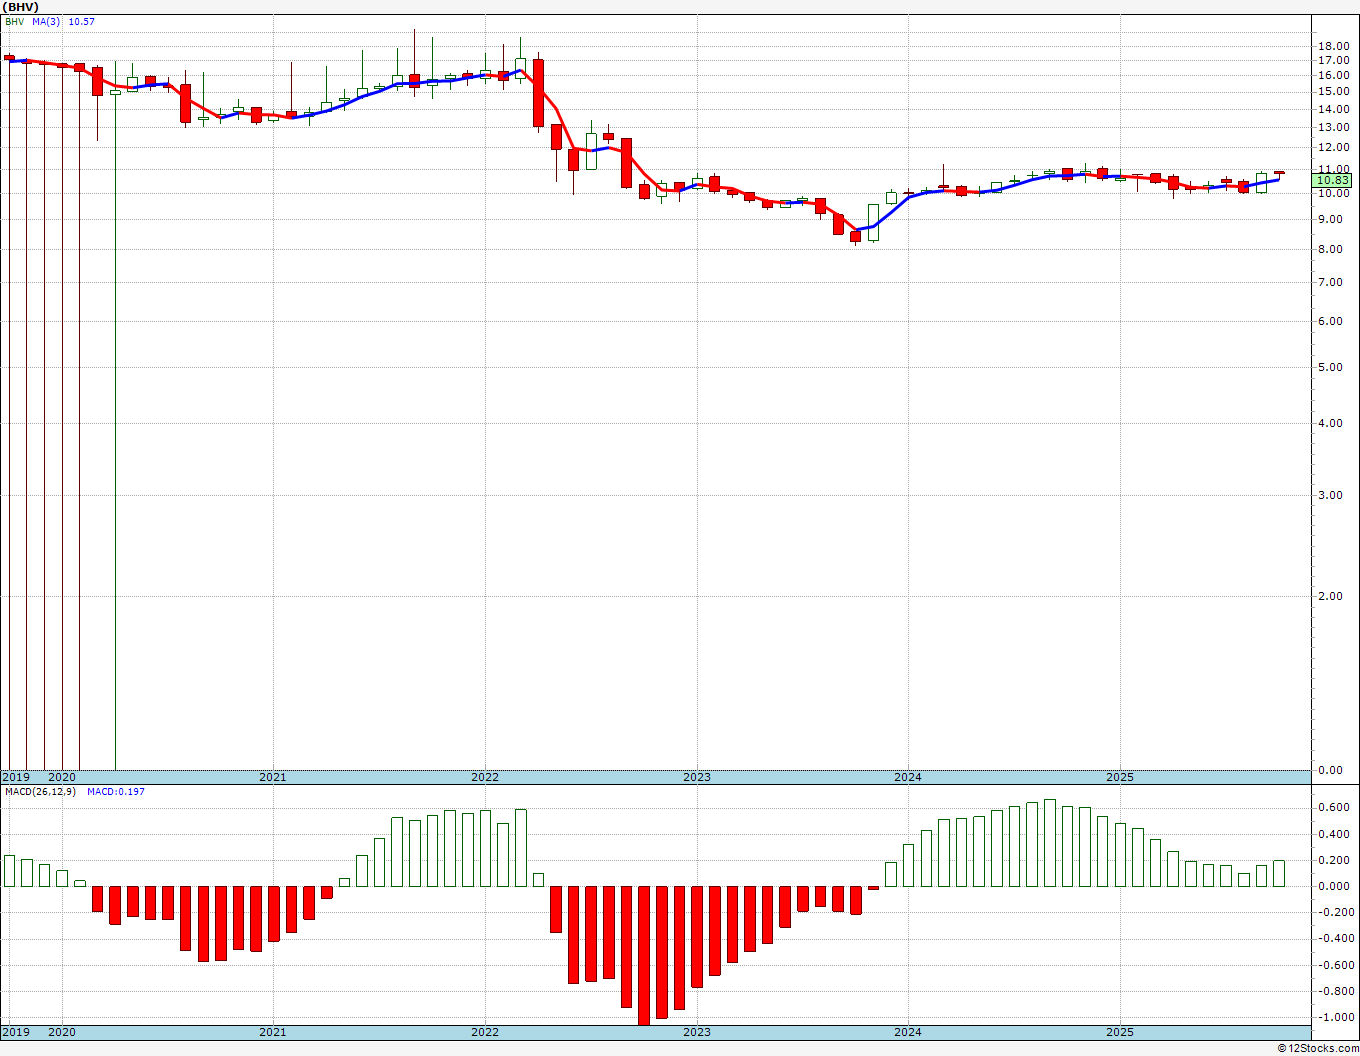Select the 10.57 moving average value
This screenshot has height=1056, width=1360.
click(x=82, y=21)
